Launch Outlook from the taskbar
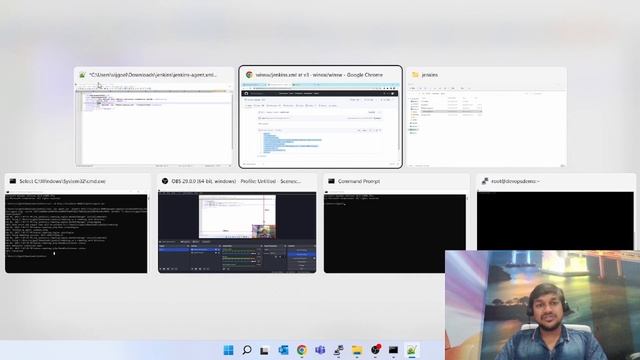640x360 pixels. [283, 350]
